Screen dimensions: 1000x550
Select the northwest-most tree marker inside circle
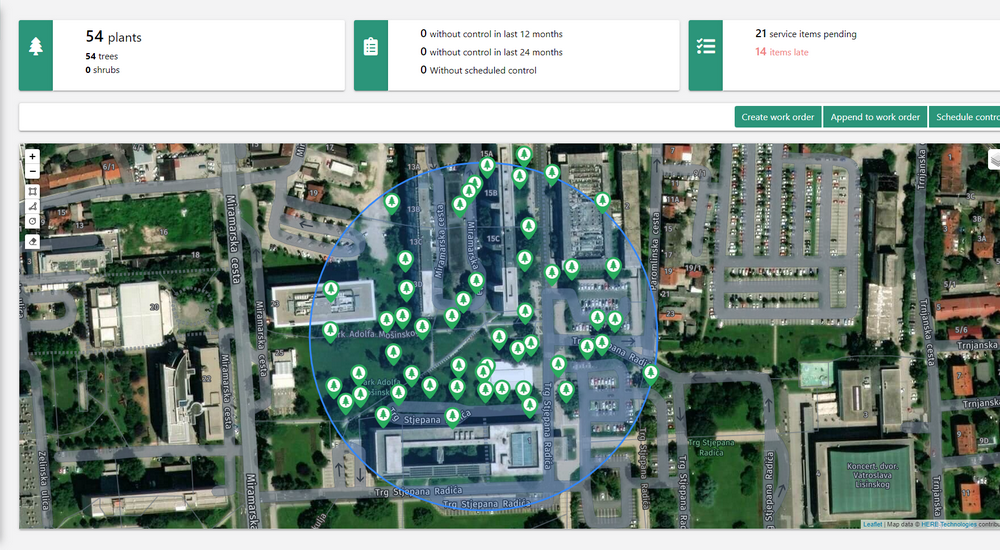(x=392, y=203)
